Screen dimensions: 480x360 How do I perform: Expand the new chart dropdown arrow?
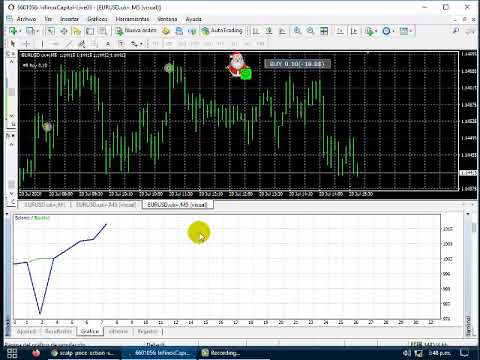pyautogui.click(x=20, y=31)
